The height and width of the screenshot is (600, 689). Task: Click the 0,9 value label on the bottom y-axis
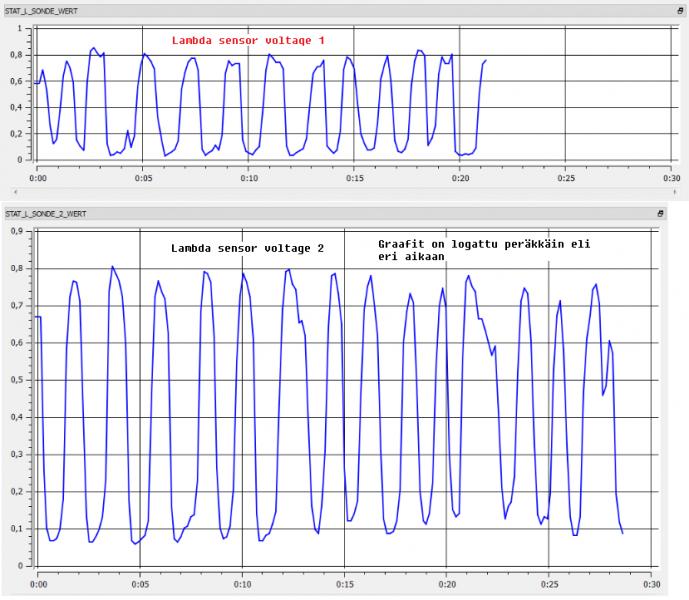pos(18,231)
